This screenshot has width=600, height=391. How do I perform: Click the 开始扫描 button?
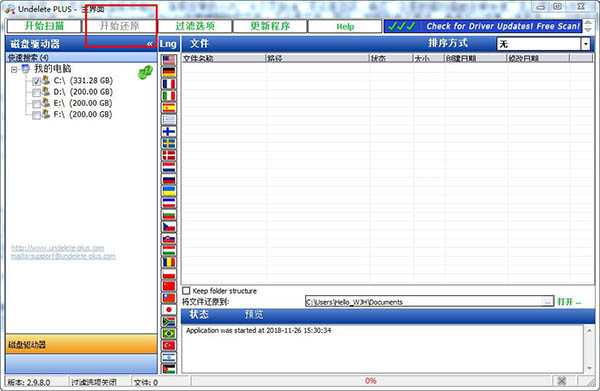(44, 26)
